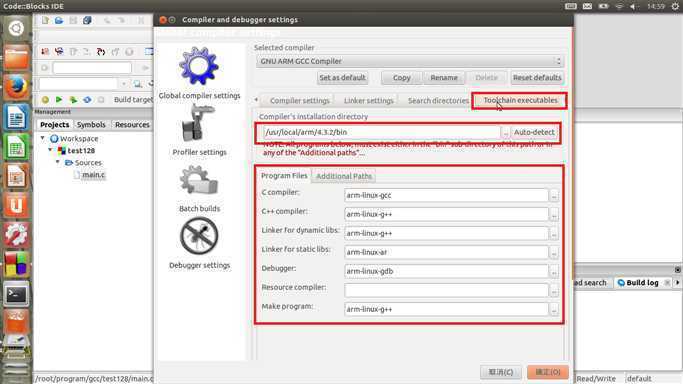Select the Program Files tab

pos(284,176)
